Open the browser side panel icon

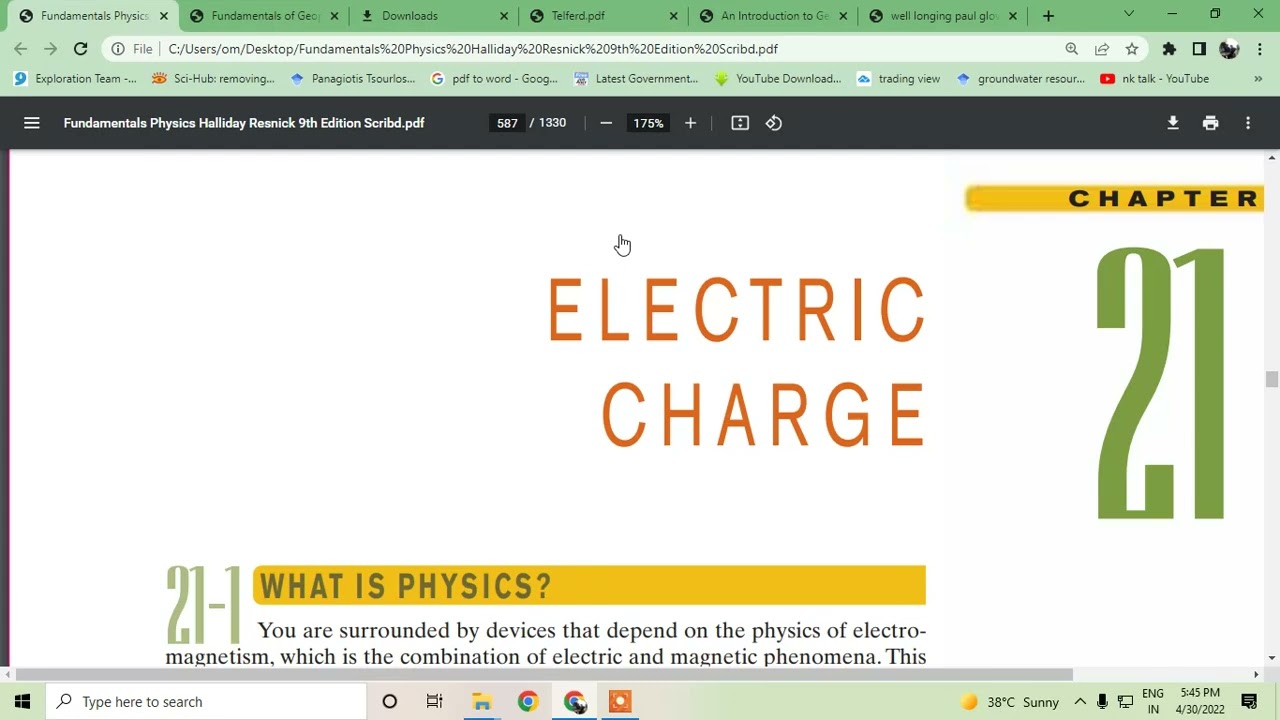click(1199, 48)
